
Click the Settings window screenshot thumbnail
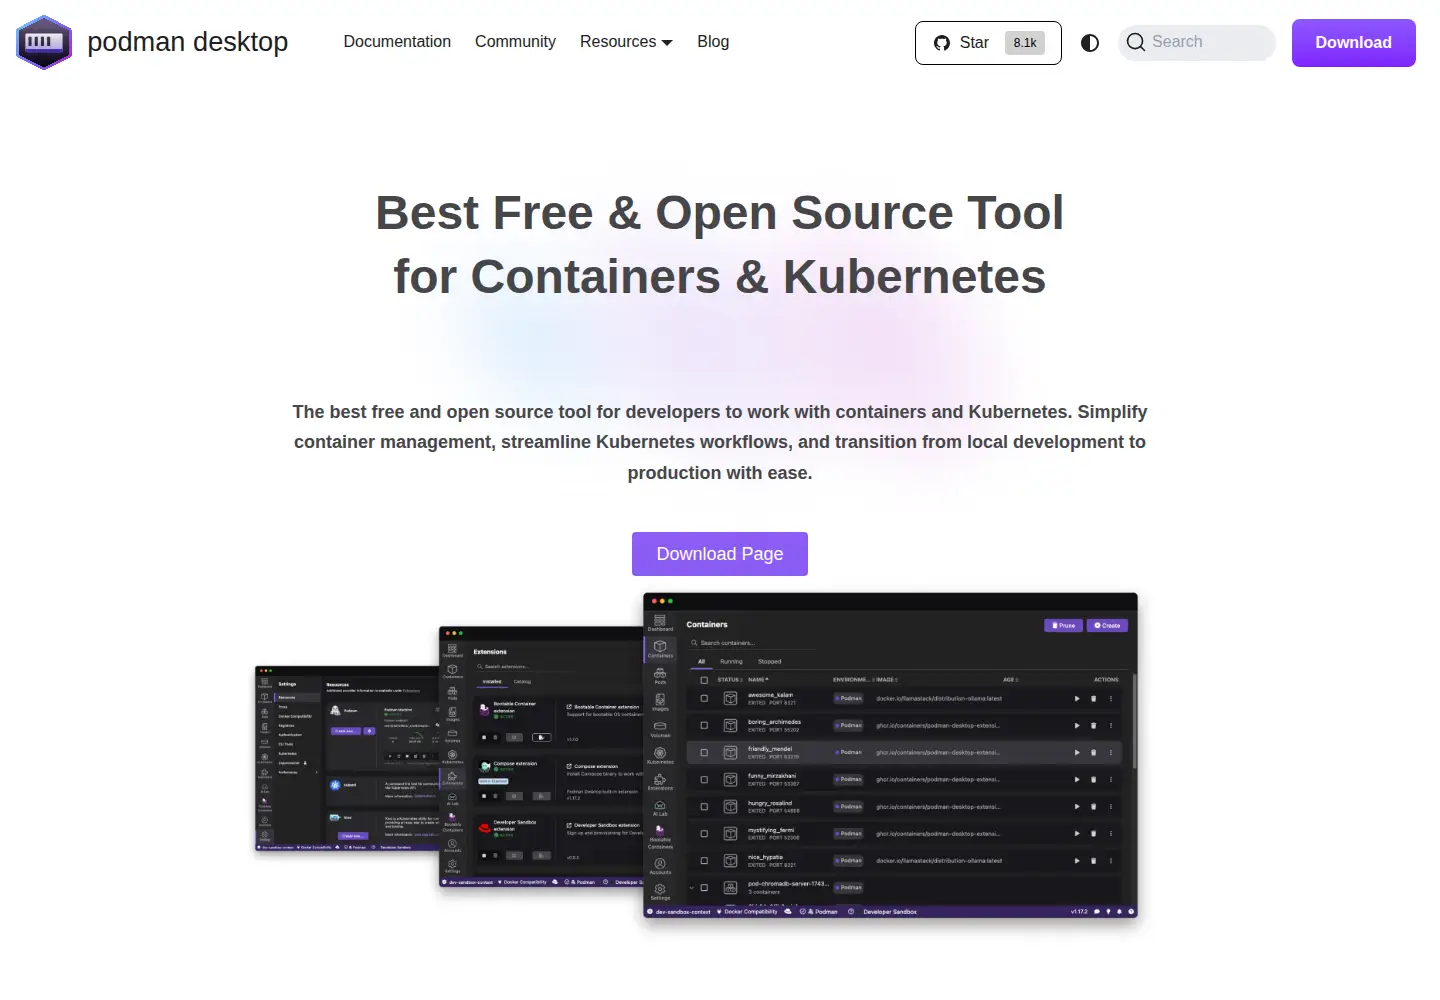click(346, 759)
